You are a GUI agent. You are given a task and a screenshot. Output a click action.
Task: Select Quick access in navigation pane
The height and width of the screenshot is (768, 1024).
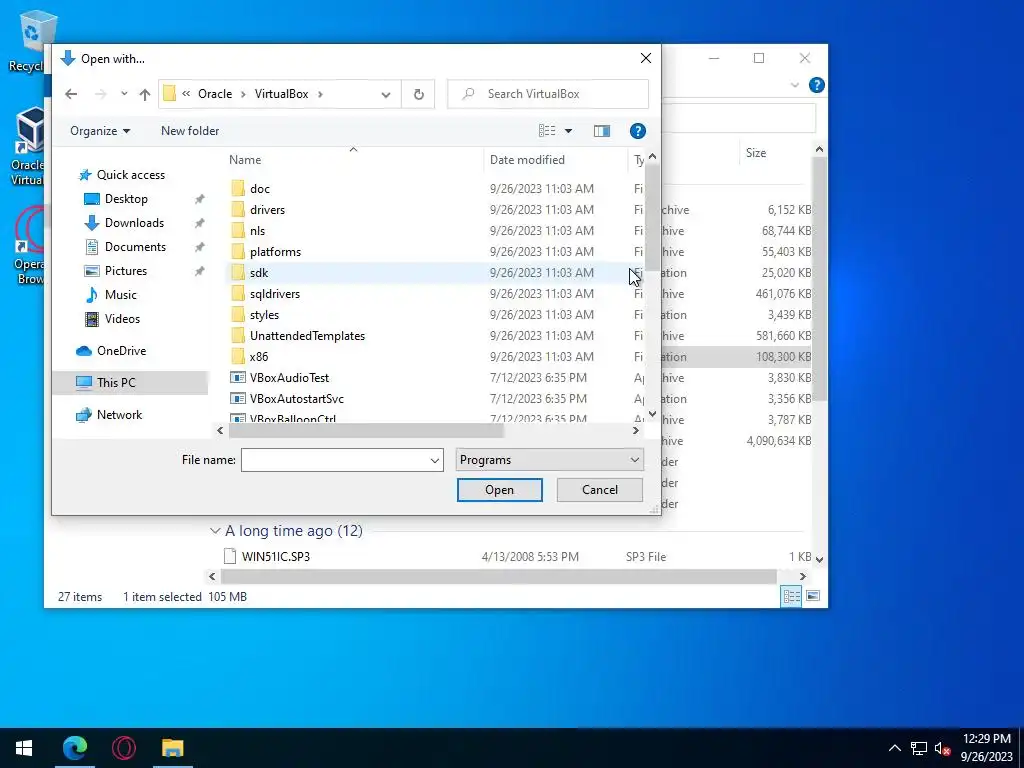pyautogui.click(x=131, y=175)
